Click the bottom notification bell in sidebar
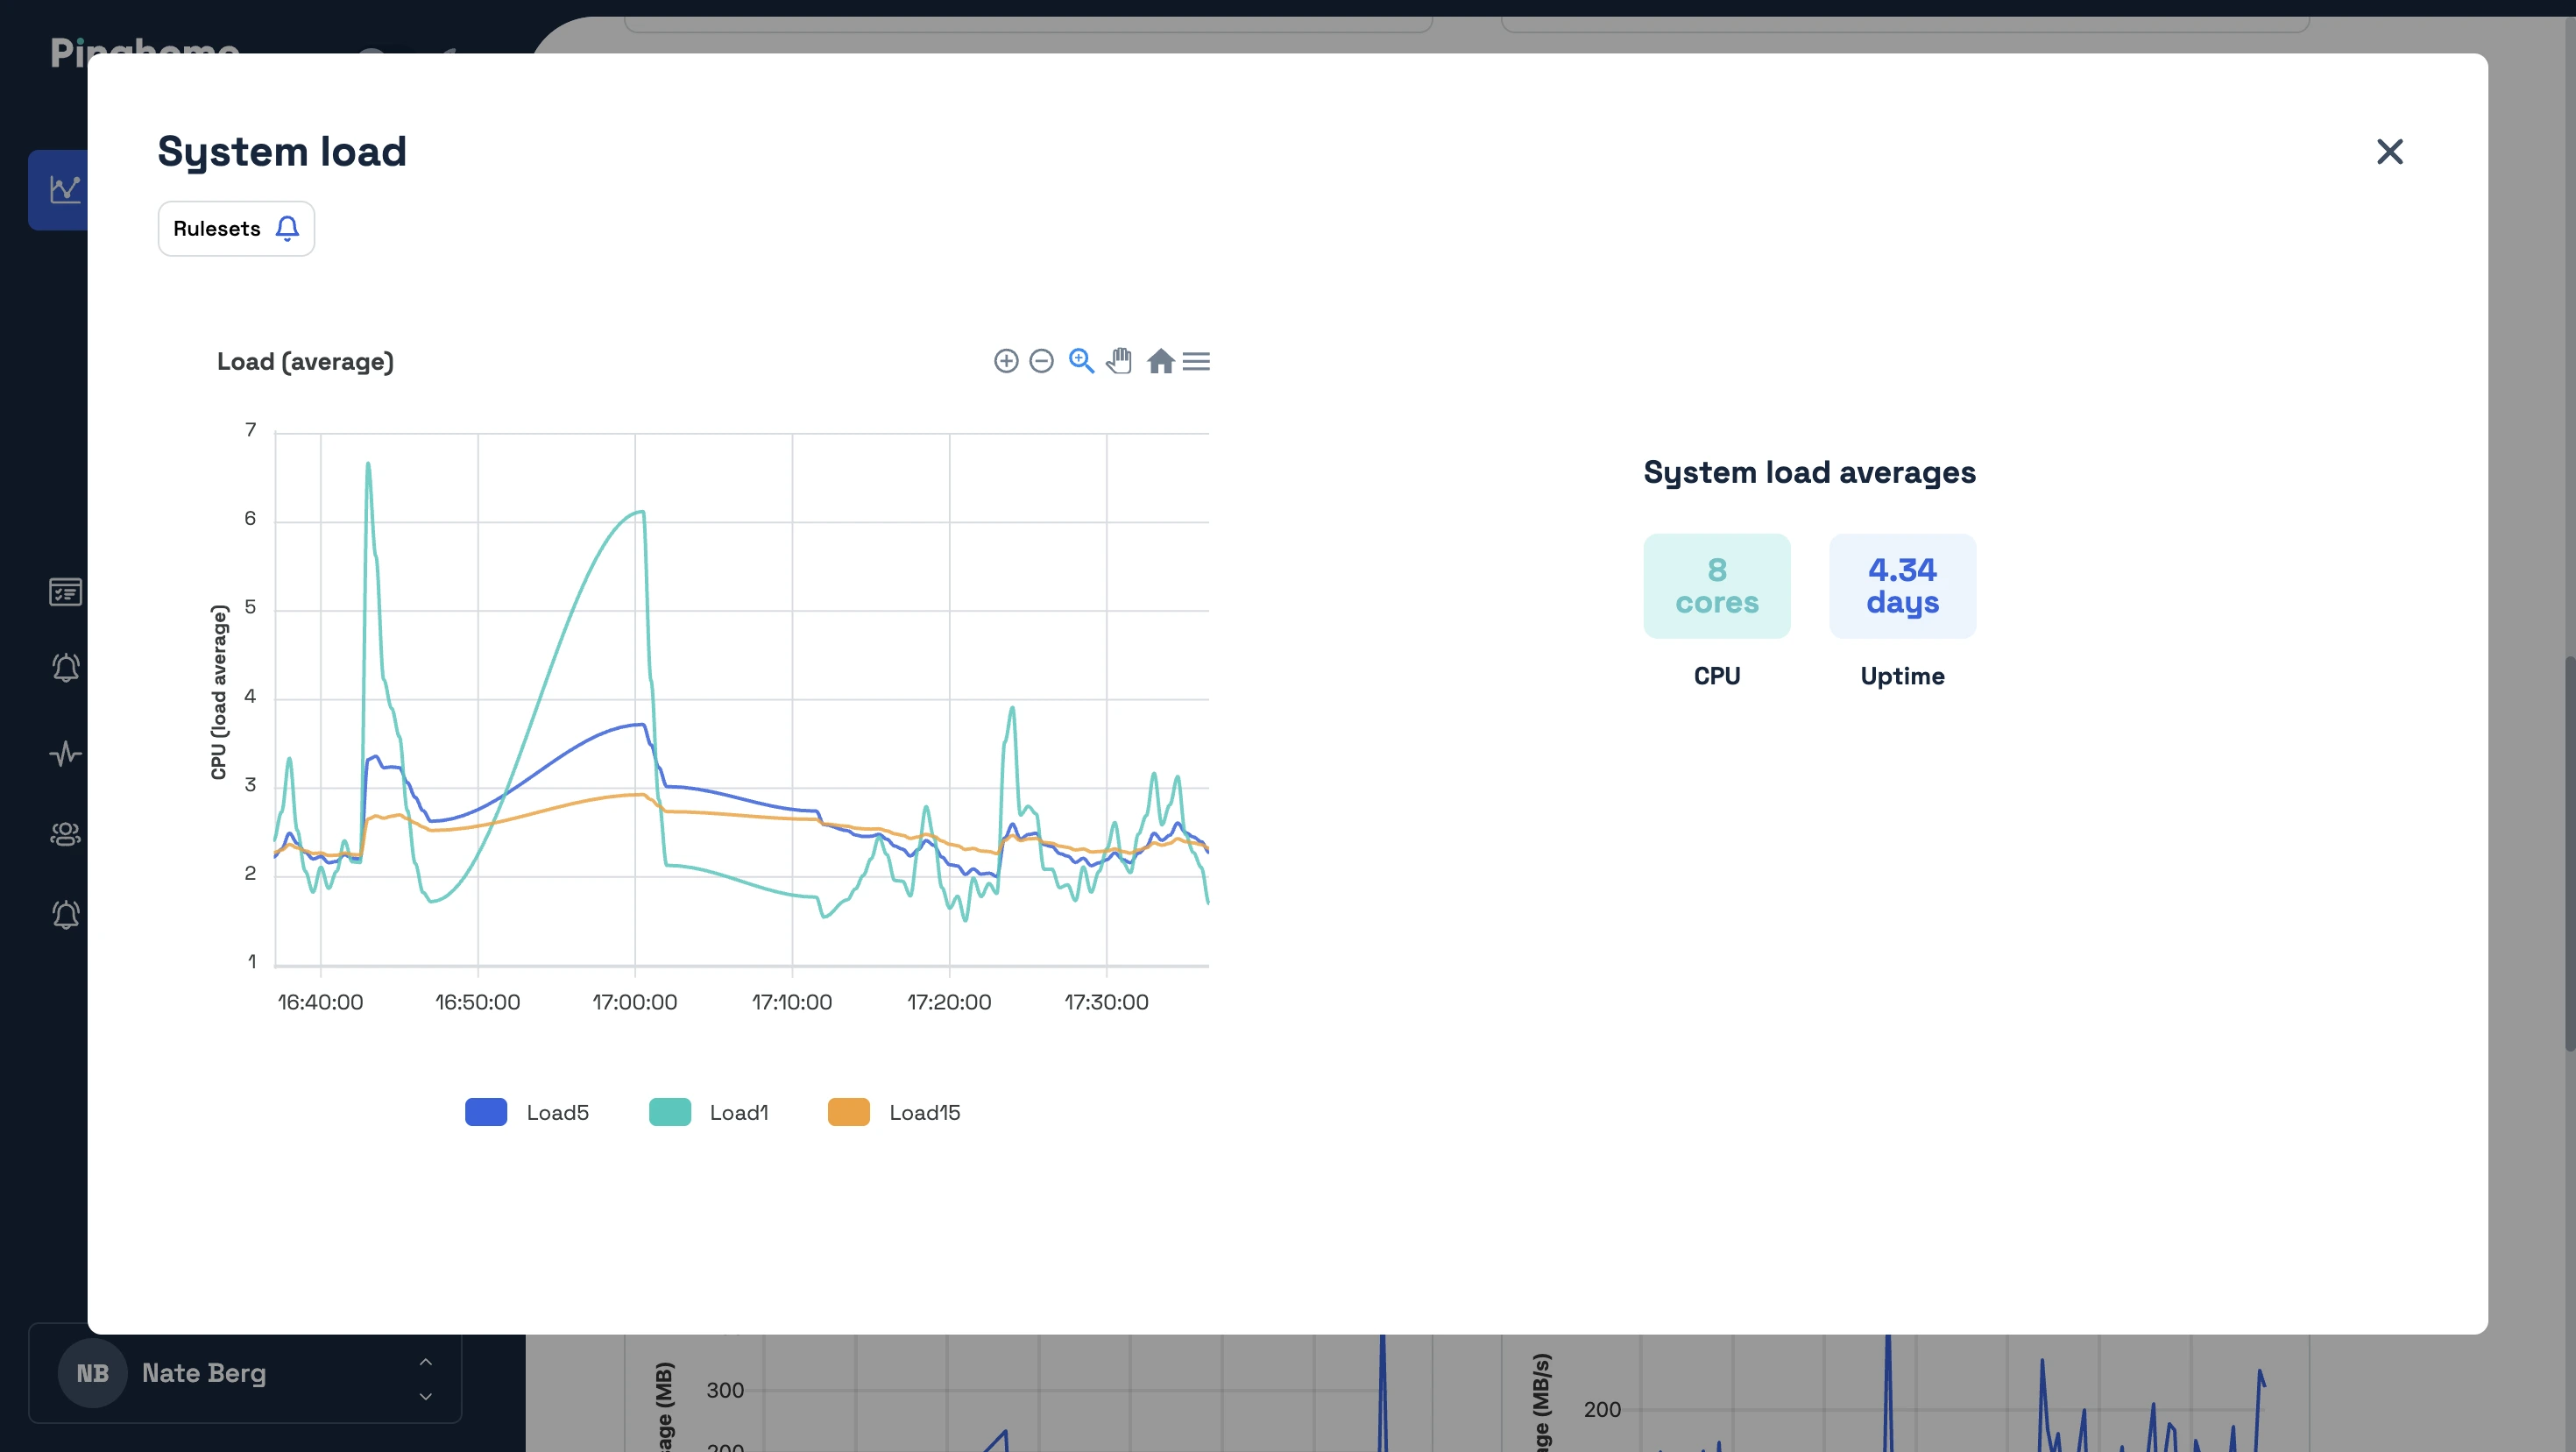 tap(65, 914)
